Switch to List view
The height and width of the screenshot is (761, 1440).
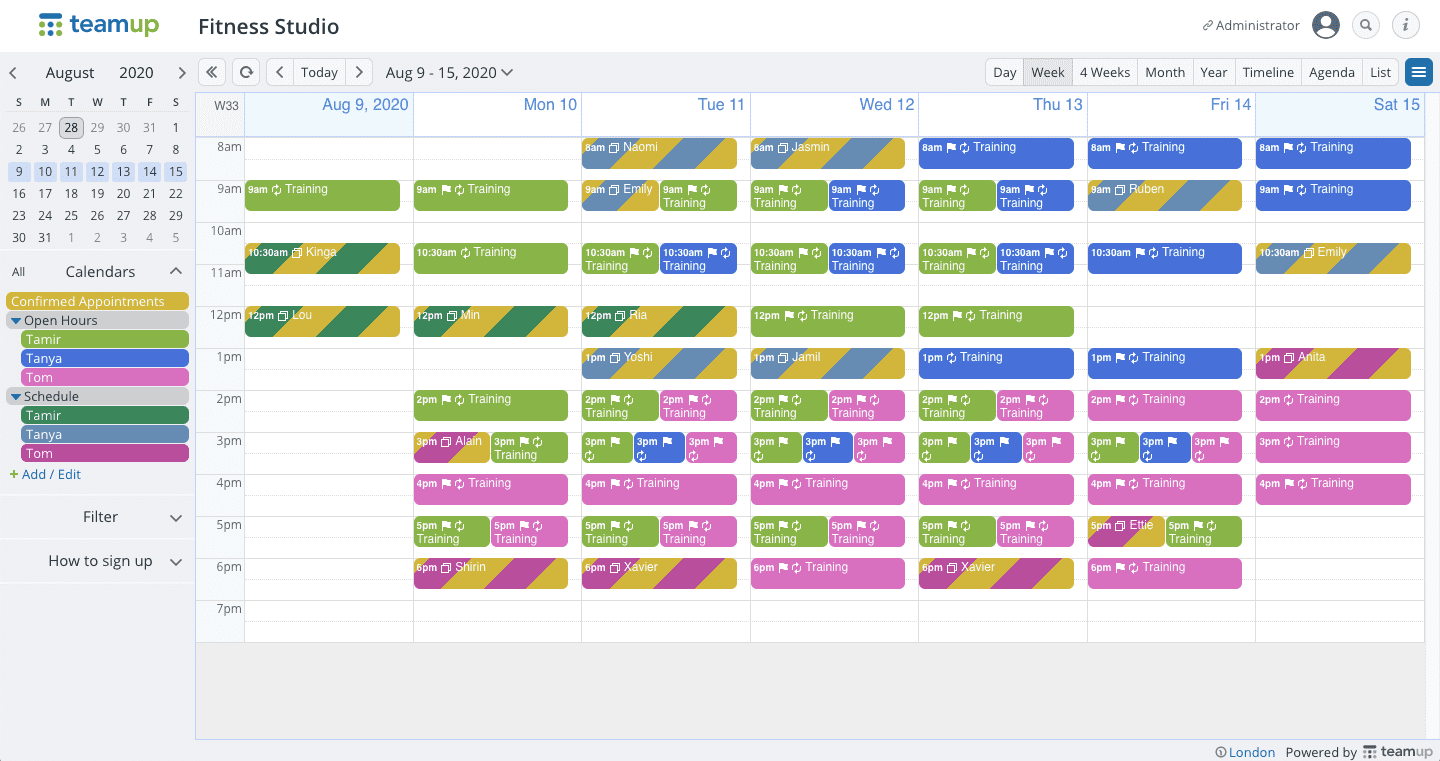point(1381,72)
